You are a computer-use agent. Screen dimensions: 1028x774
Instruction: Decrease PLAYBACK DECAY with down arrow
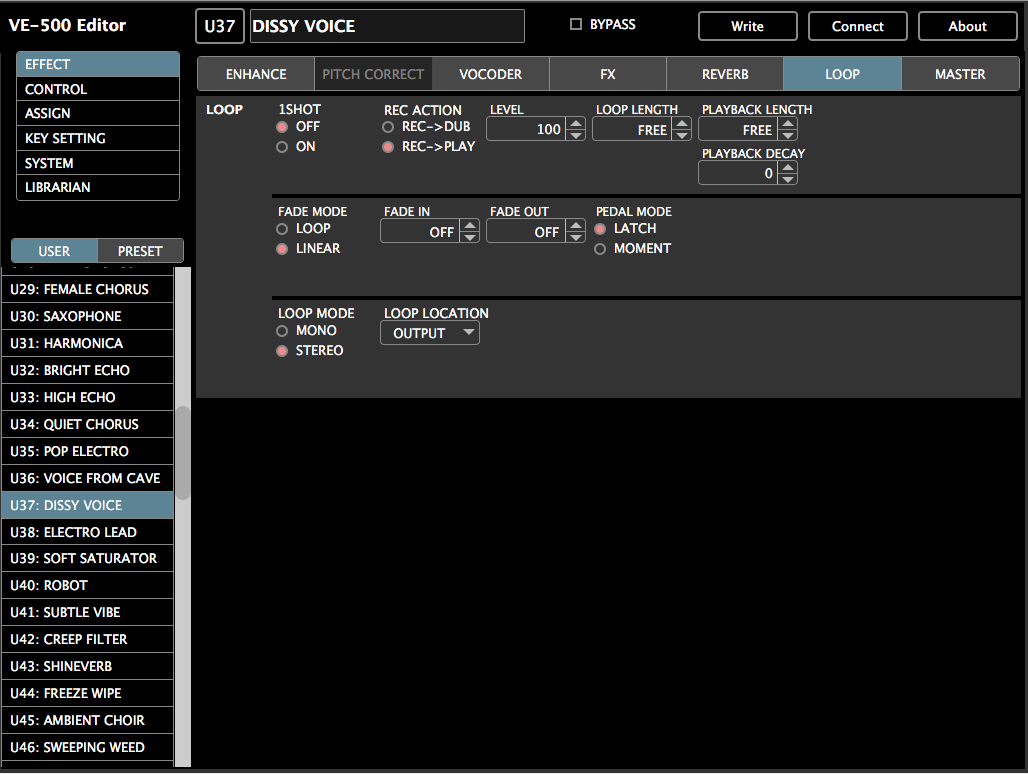pyautogui.click(x=787, y=179)
